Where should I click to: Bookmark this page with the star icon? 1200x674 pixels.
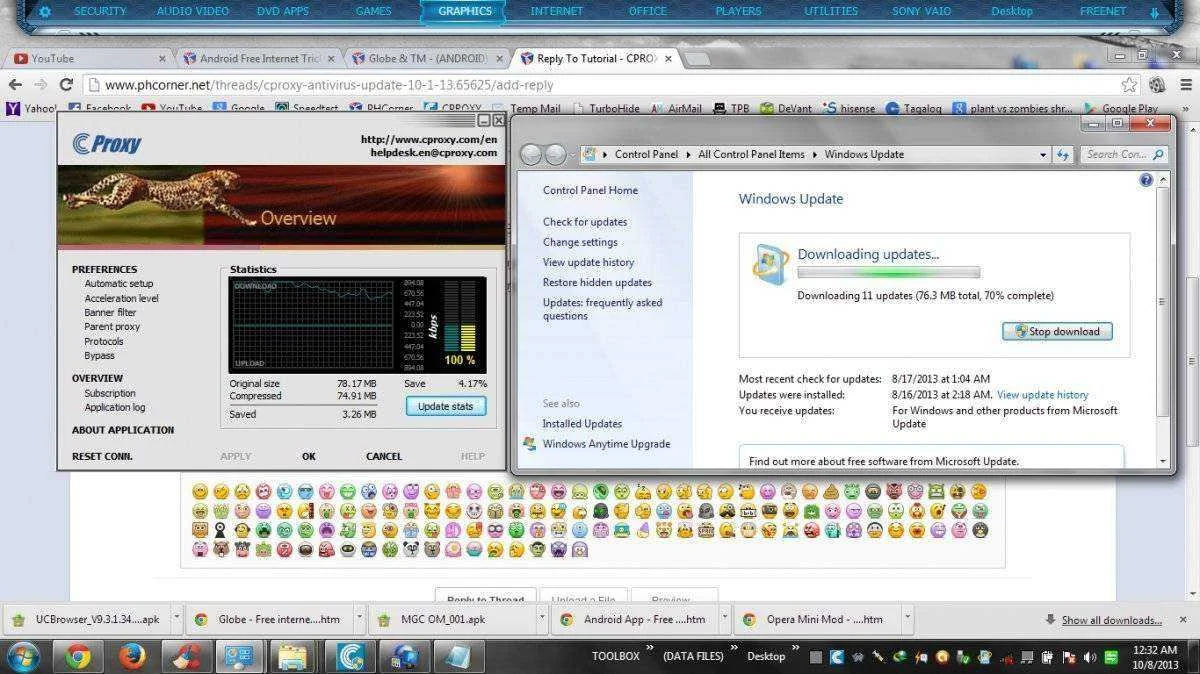1129,85
